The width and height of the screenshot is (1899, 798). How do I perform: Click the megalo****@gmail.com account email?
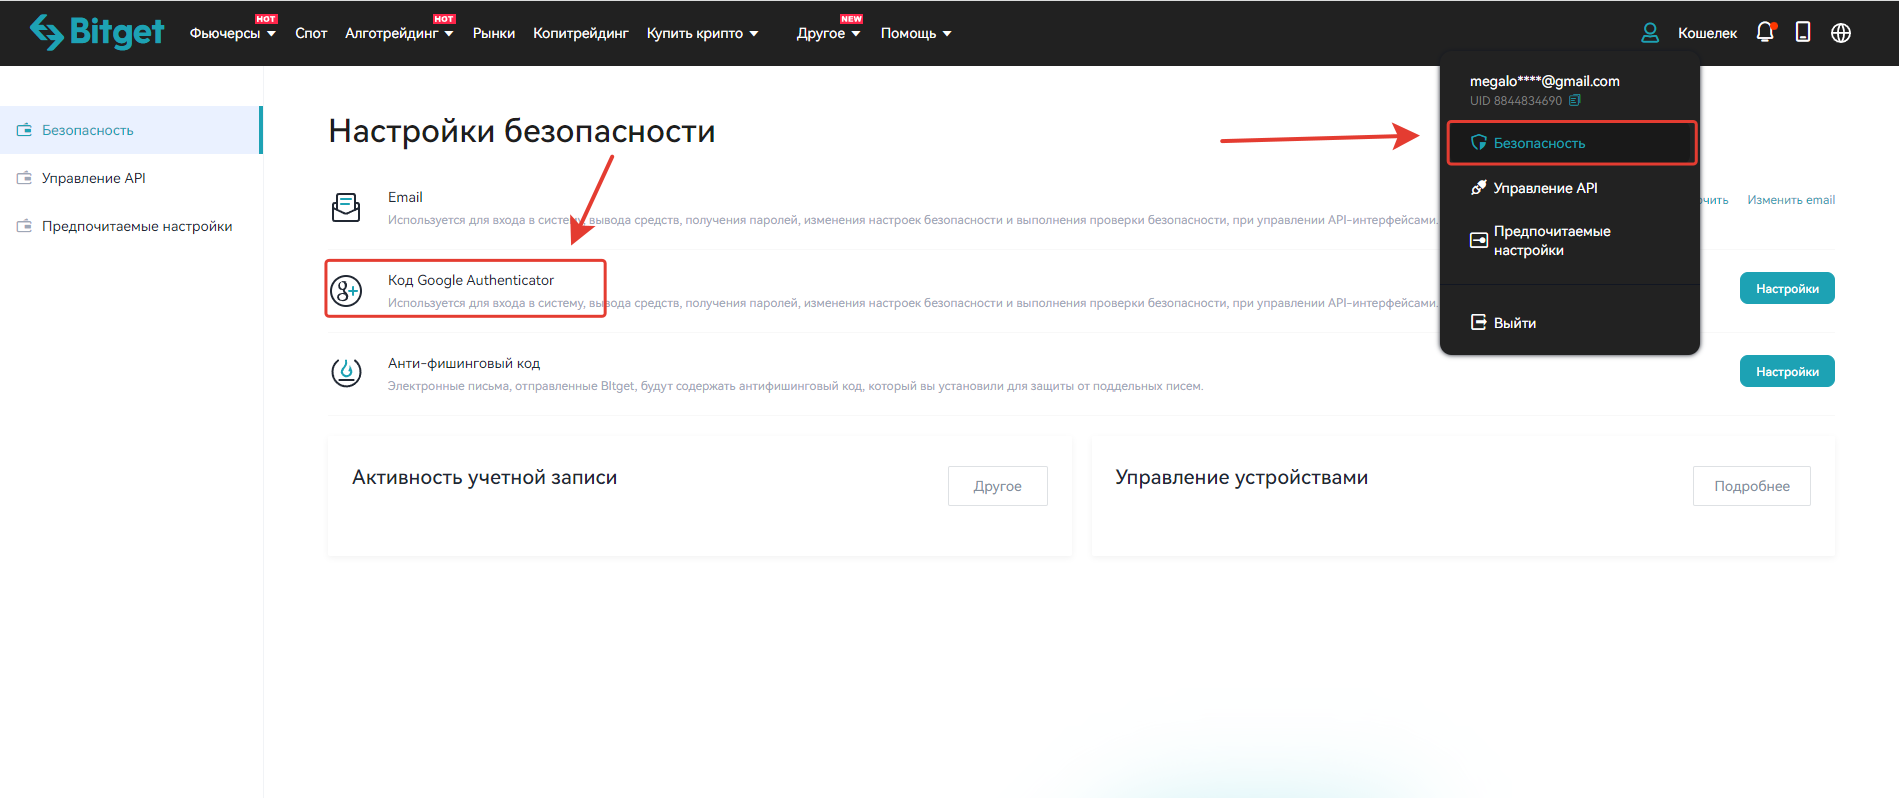coord(1545,81)
